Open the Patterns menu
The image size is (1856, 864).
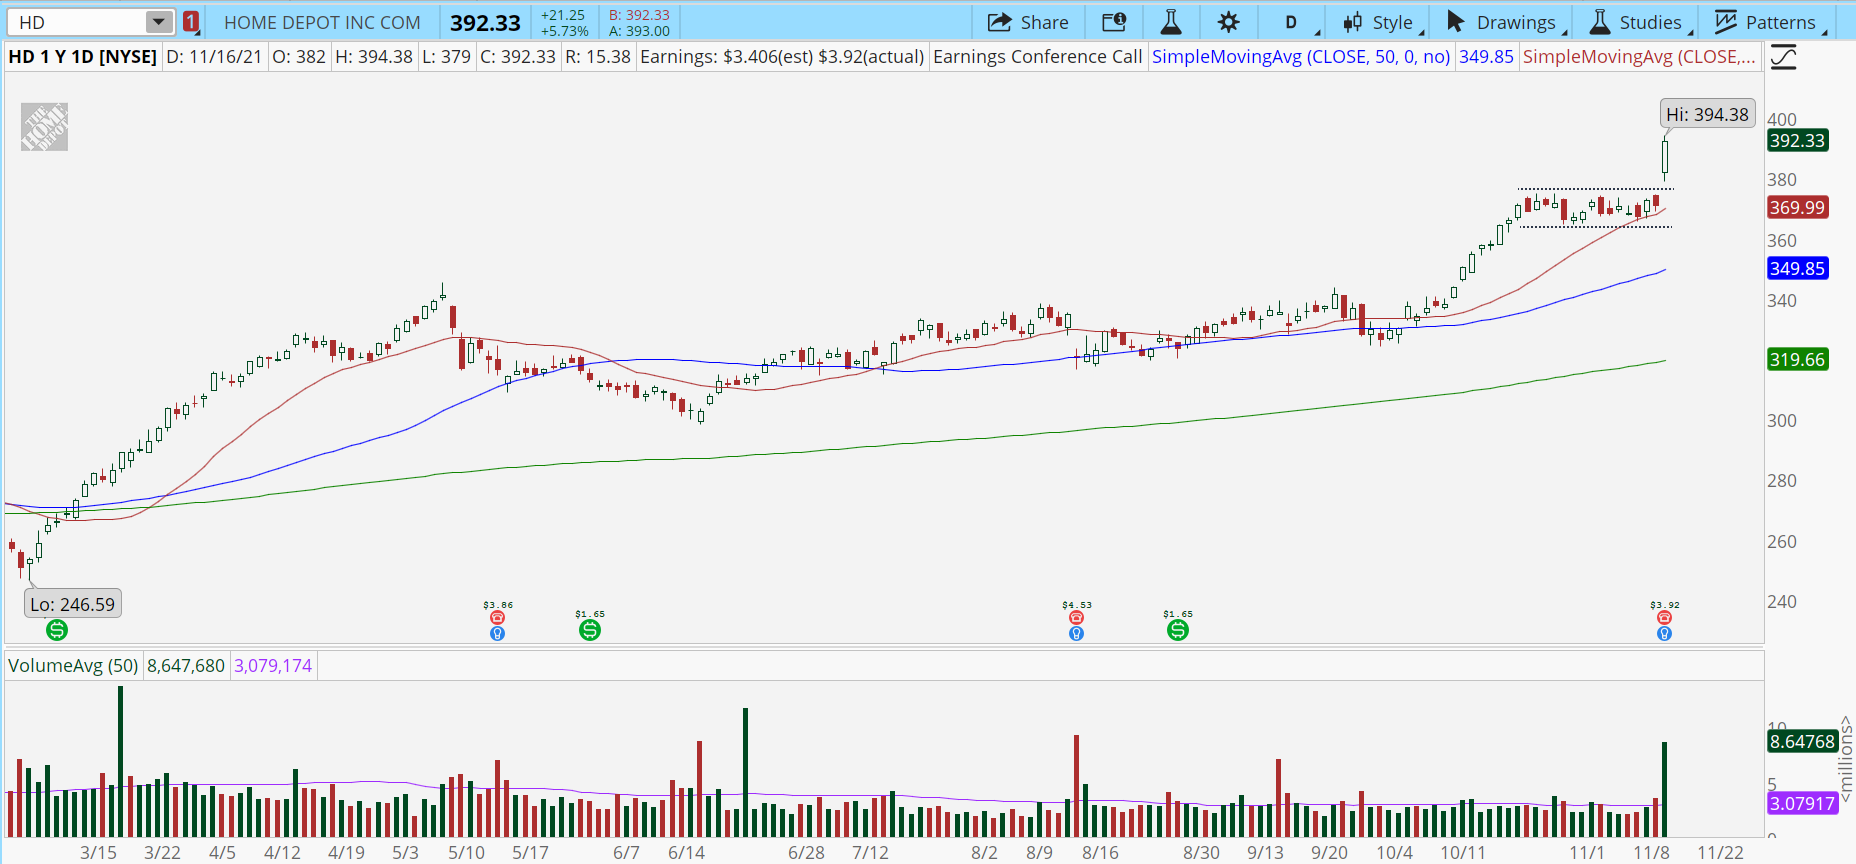click(x=1766, y=22)
